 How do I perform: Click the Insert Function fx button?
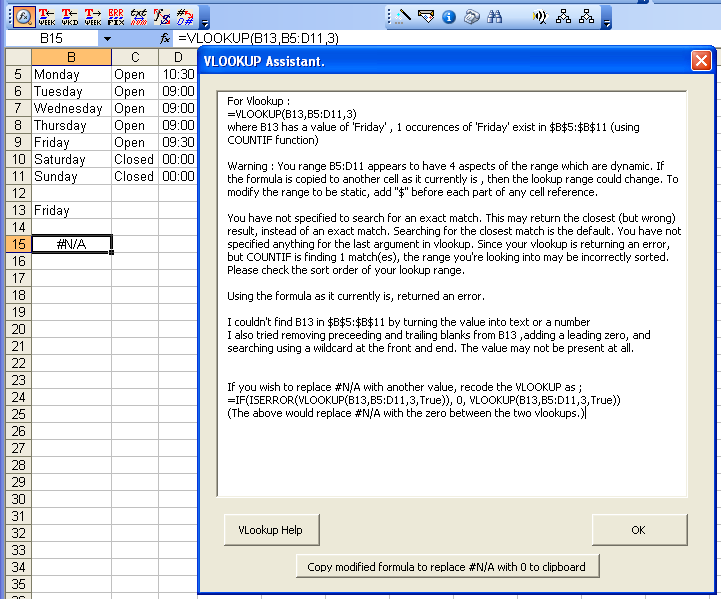coord(165,39)
